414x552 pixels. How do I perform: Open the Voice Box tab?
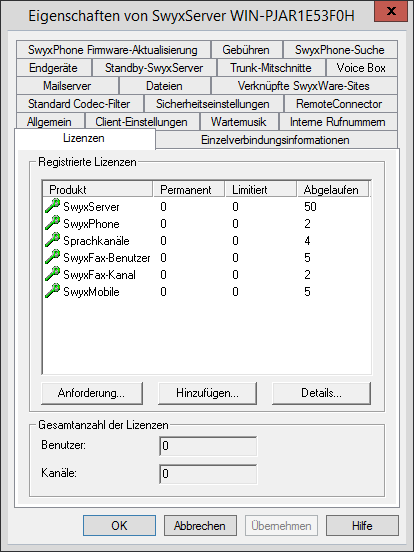click(362, 68)
